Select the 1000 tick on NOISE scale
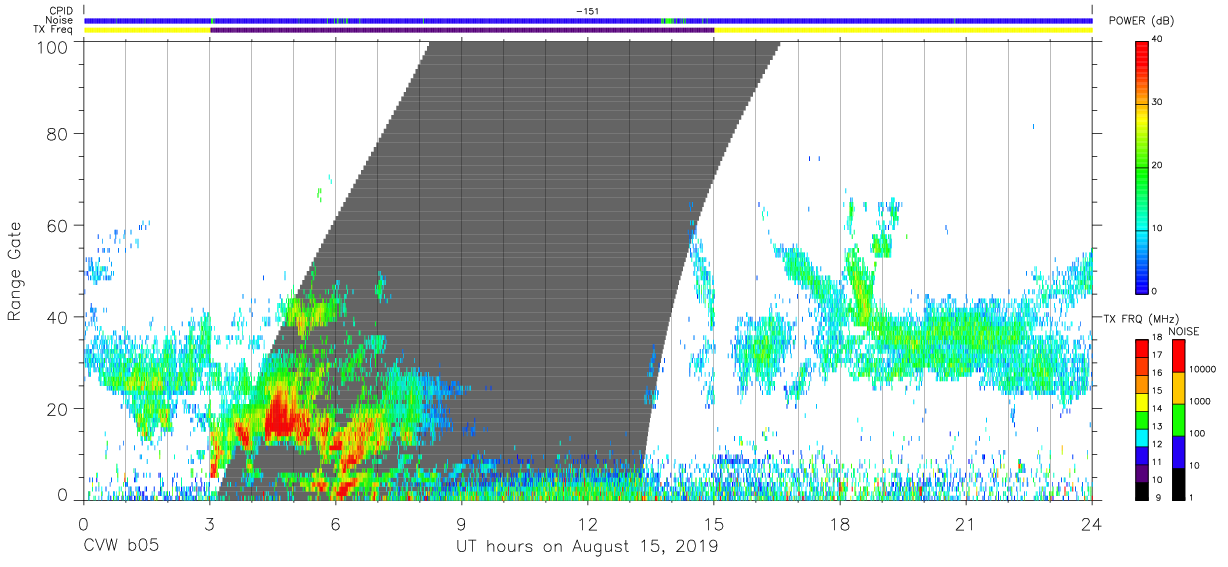1228x567 pixels. point(1201,402)
